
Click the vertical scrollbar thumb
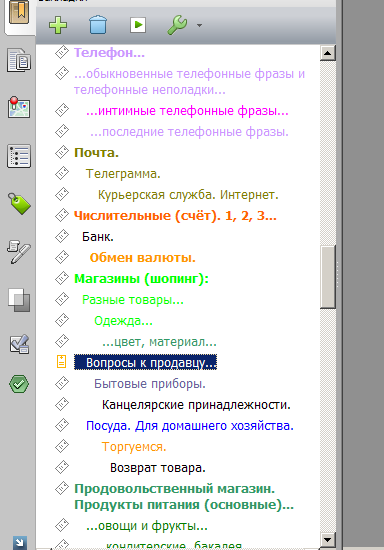pyautogui.click(x=328, y=277)
